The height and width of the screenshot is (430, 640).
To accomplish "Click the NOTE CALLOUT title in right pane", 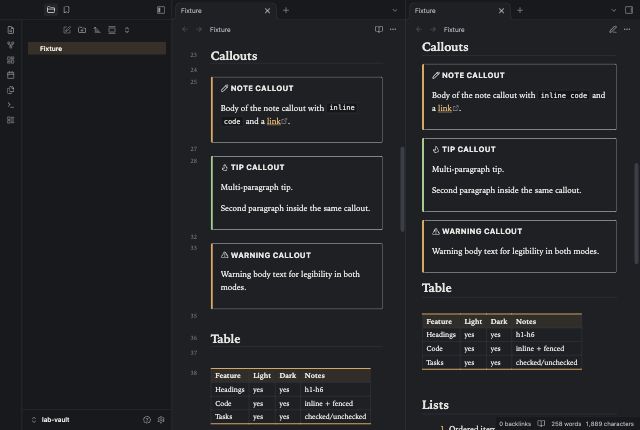I will point(473,75).
